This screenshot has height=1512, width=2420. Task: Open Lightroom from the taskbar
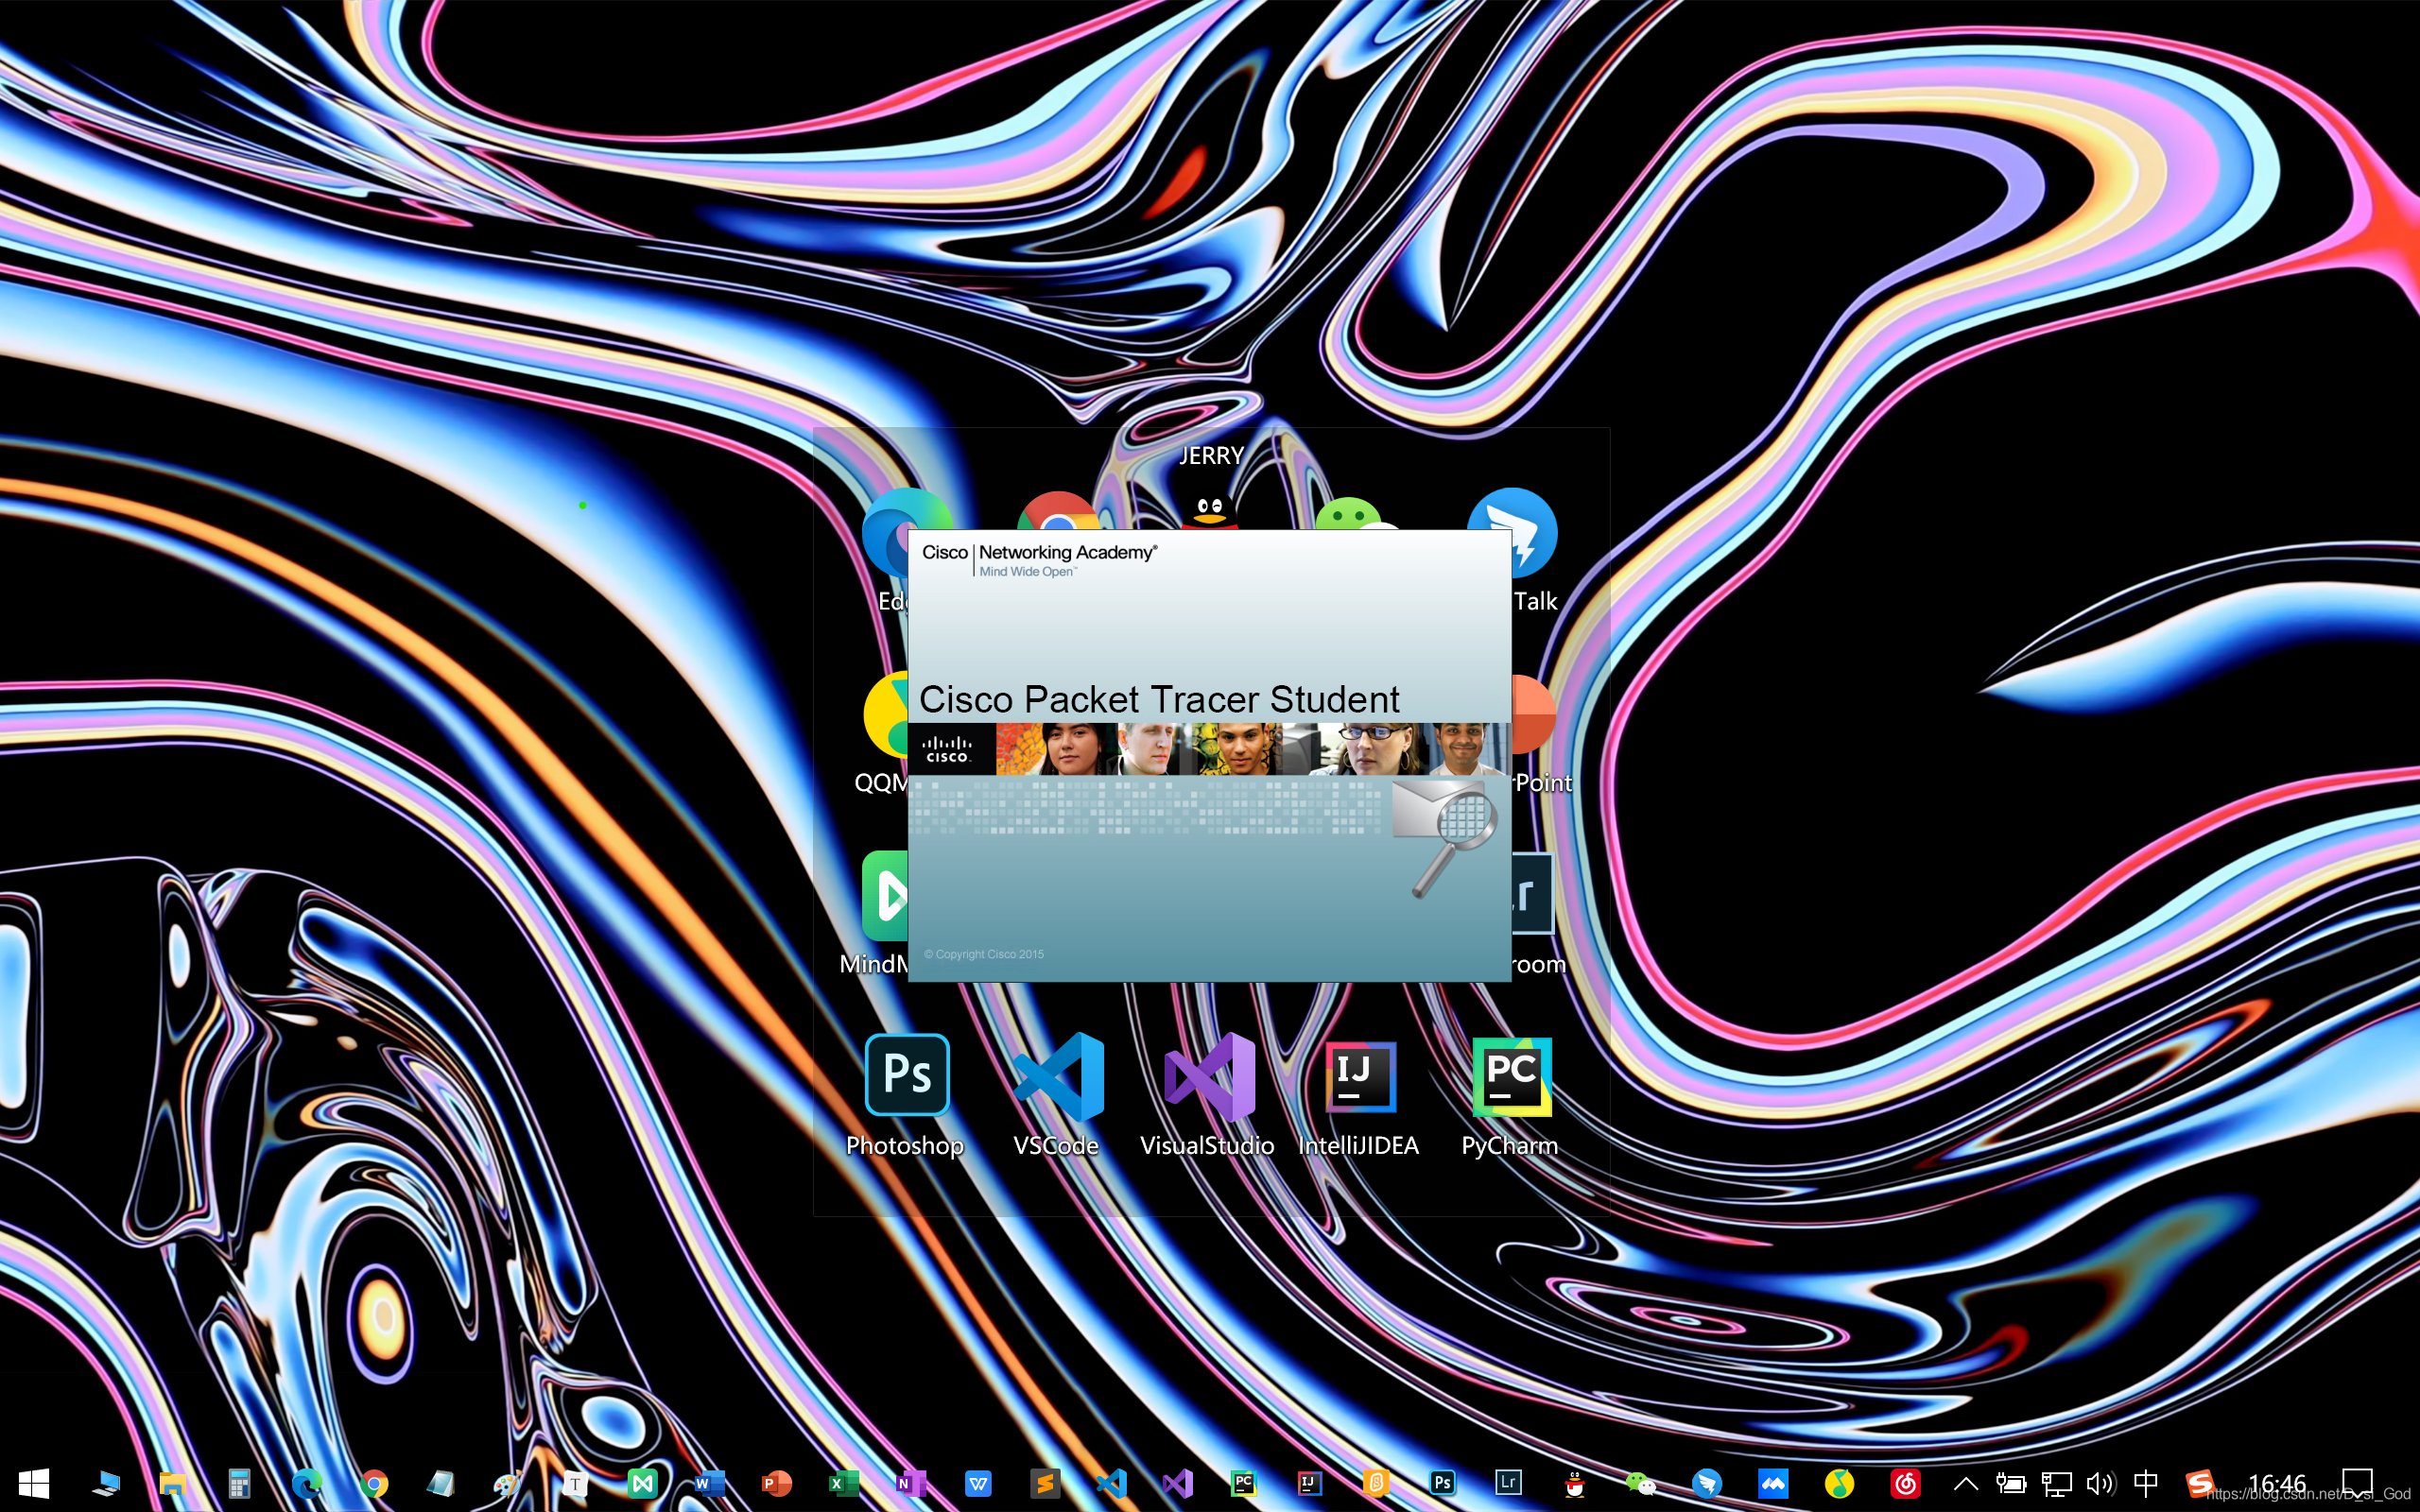pyautogui.click(x=1508, y=1482)
